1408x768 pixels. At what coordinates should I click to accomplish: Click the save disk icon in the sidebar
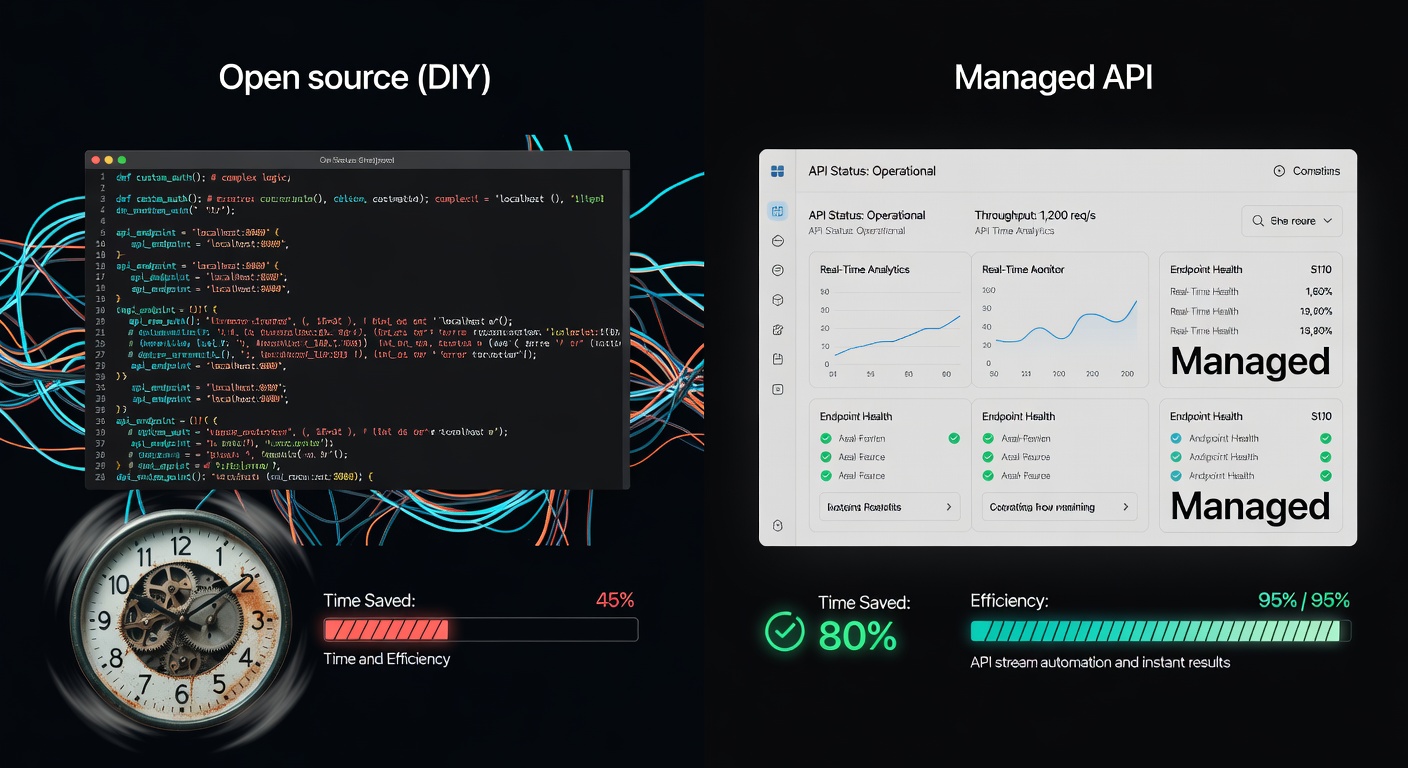click(777, 359)
